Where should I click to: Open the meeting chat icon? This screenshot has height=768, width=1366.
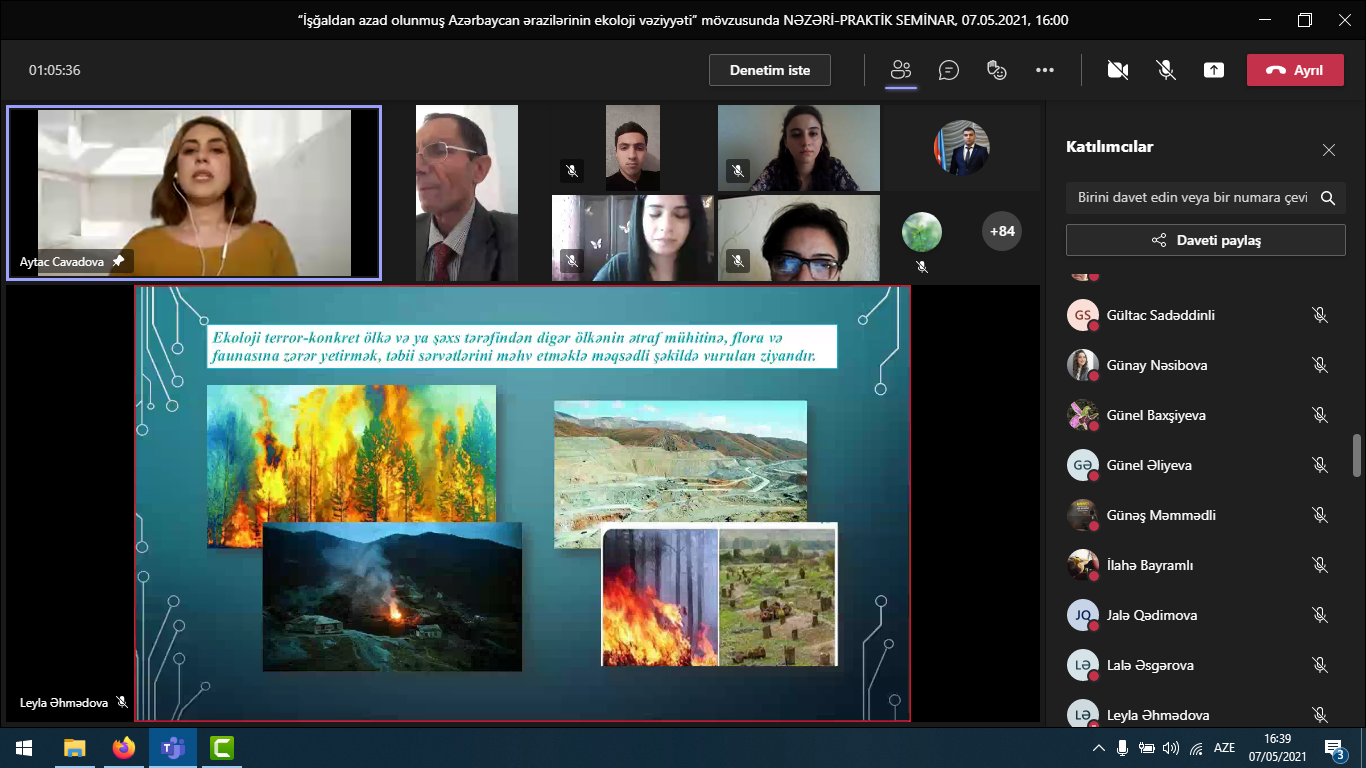point(948,70)
